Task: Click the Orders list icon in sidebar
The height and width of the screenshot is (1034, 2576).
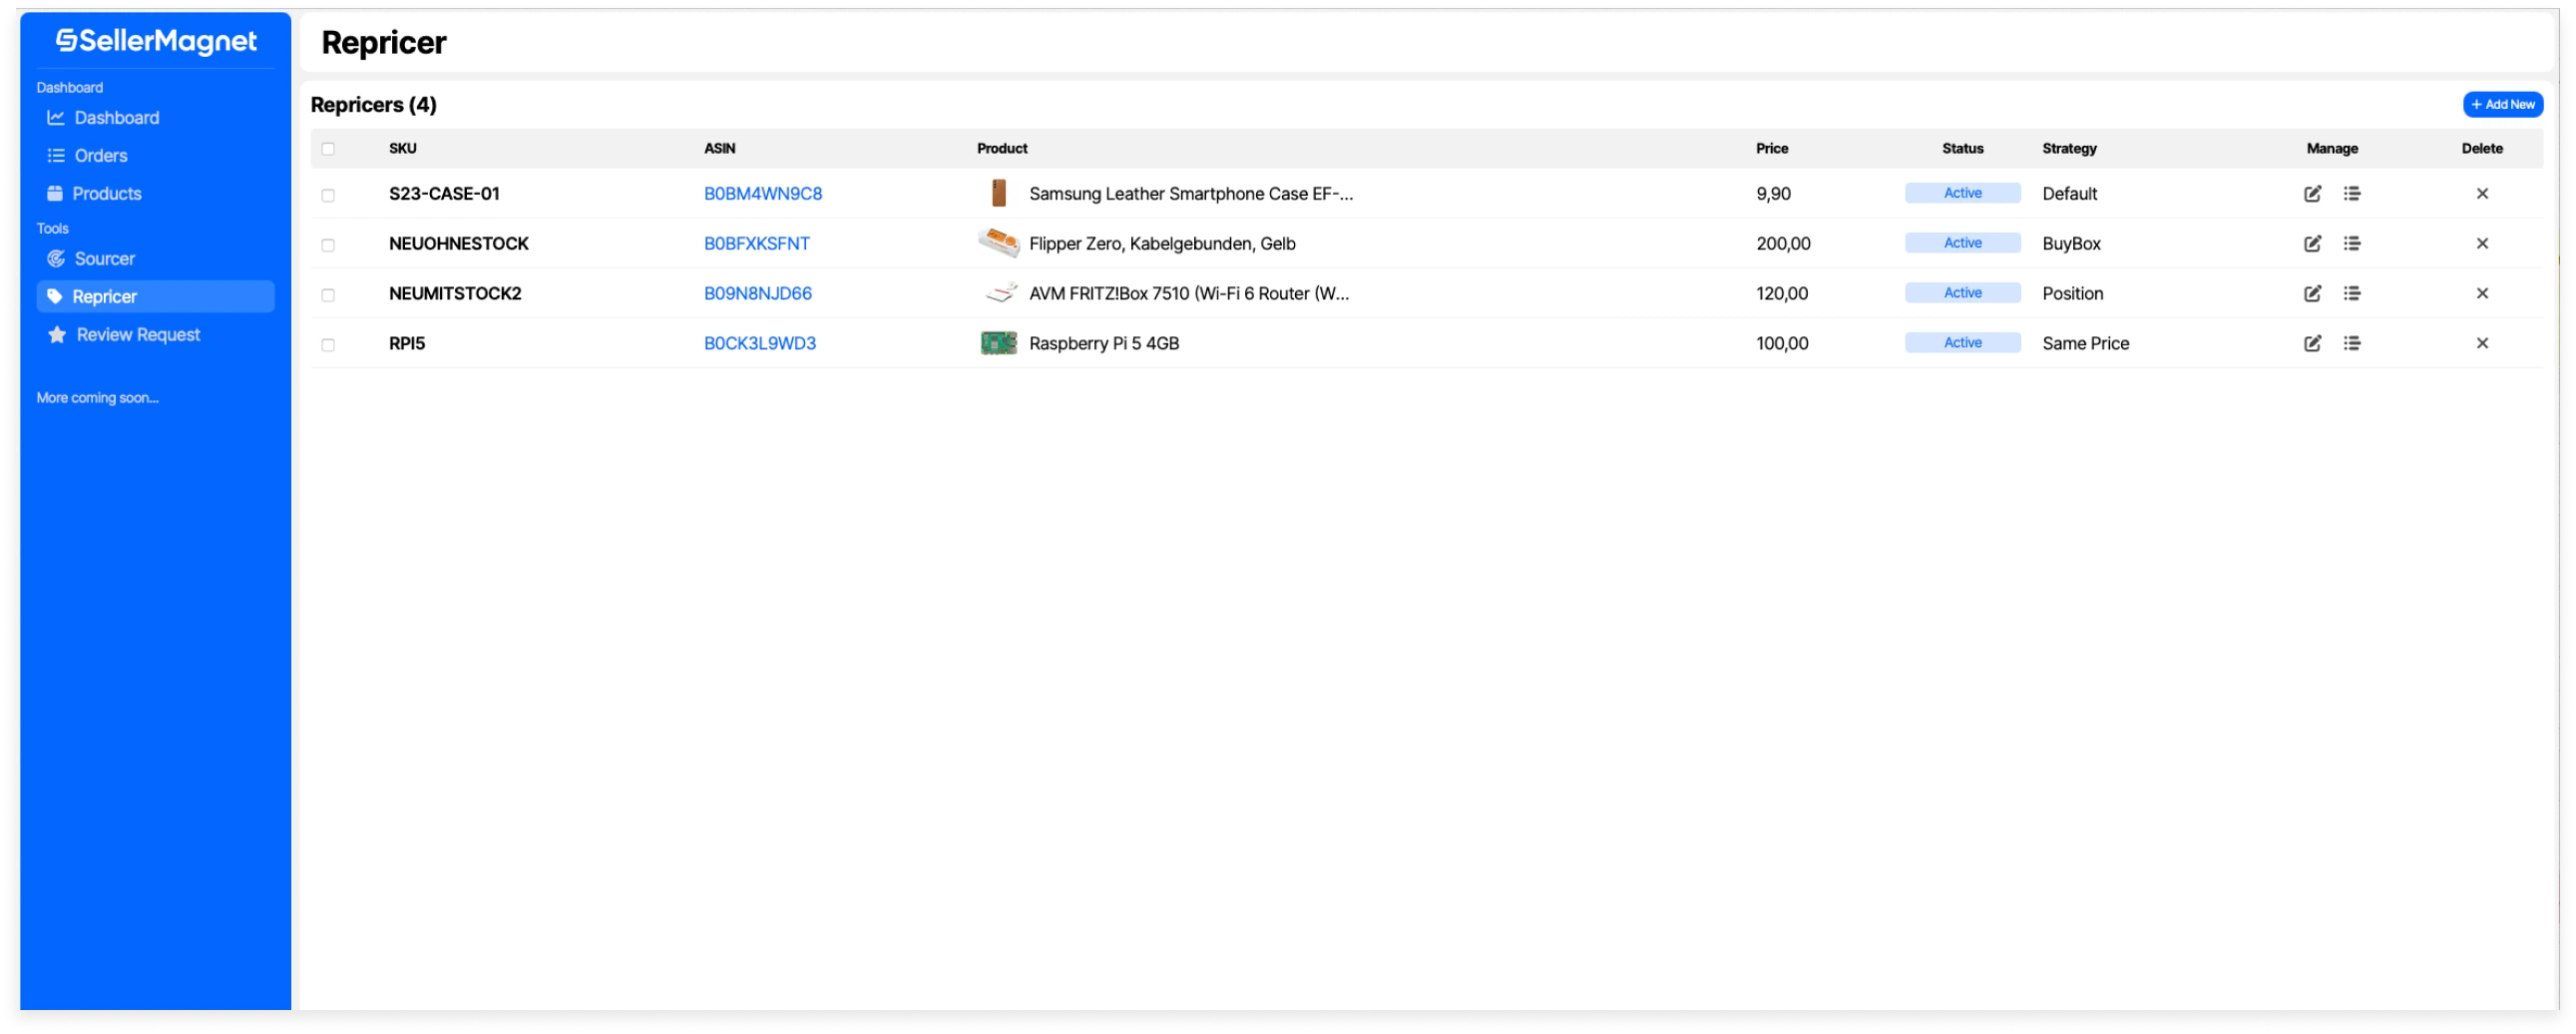Action: tap(56, 156)
